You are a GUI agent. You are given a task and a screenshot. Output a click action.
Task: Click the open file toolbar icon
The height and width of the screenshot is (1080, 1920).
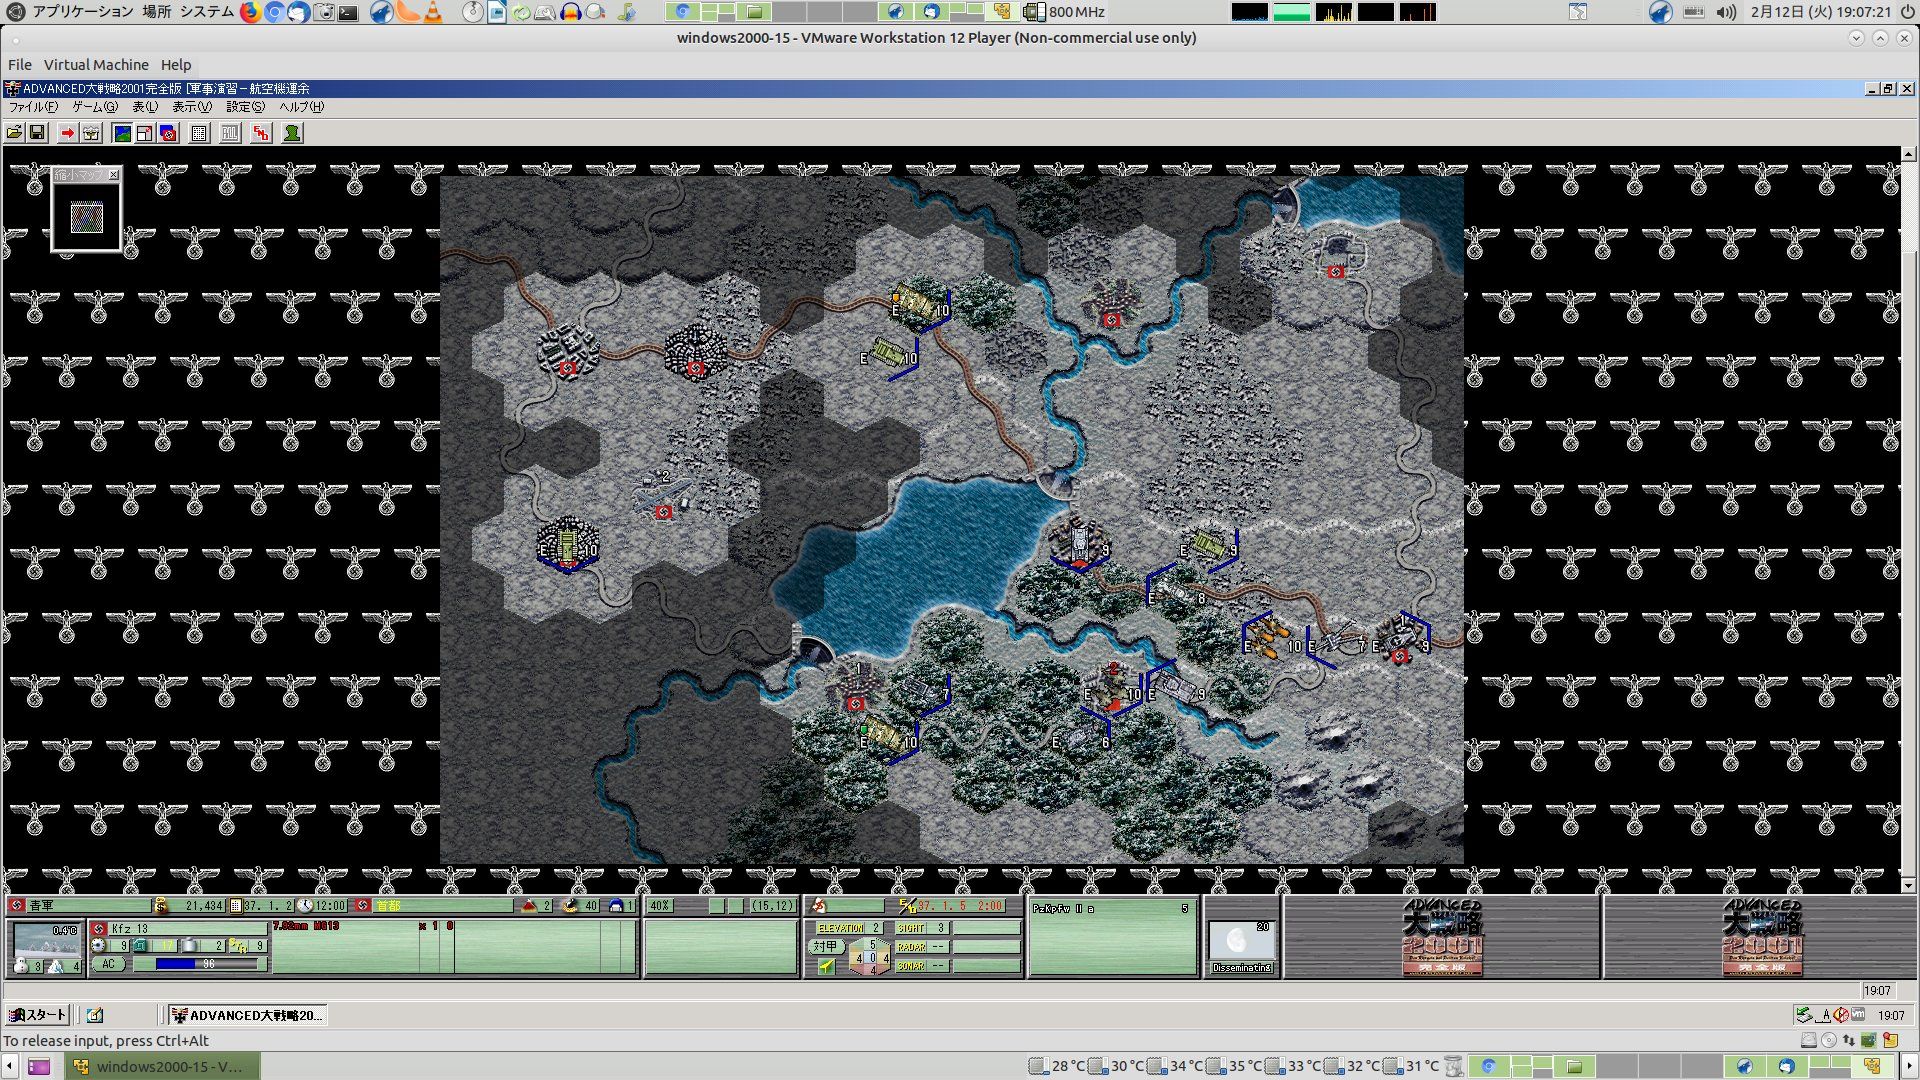click(14, 133)
